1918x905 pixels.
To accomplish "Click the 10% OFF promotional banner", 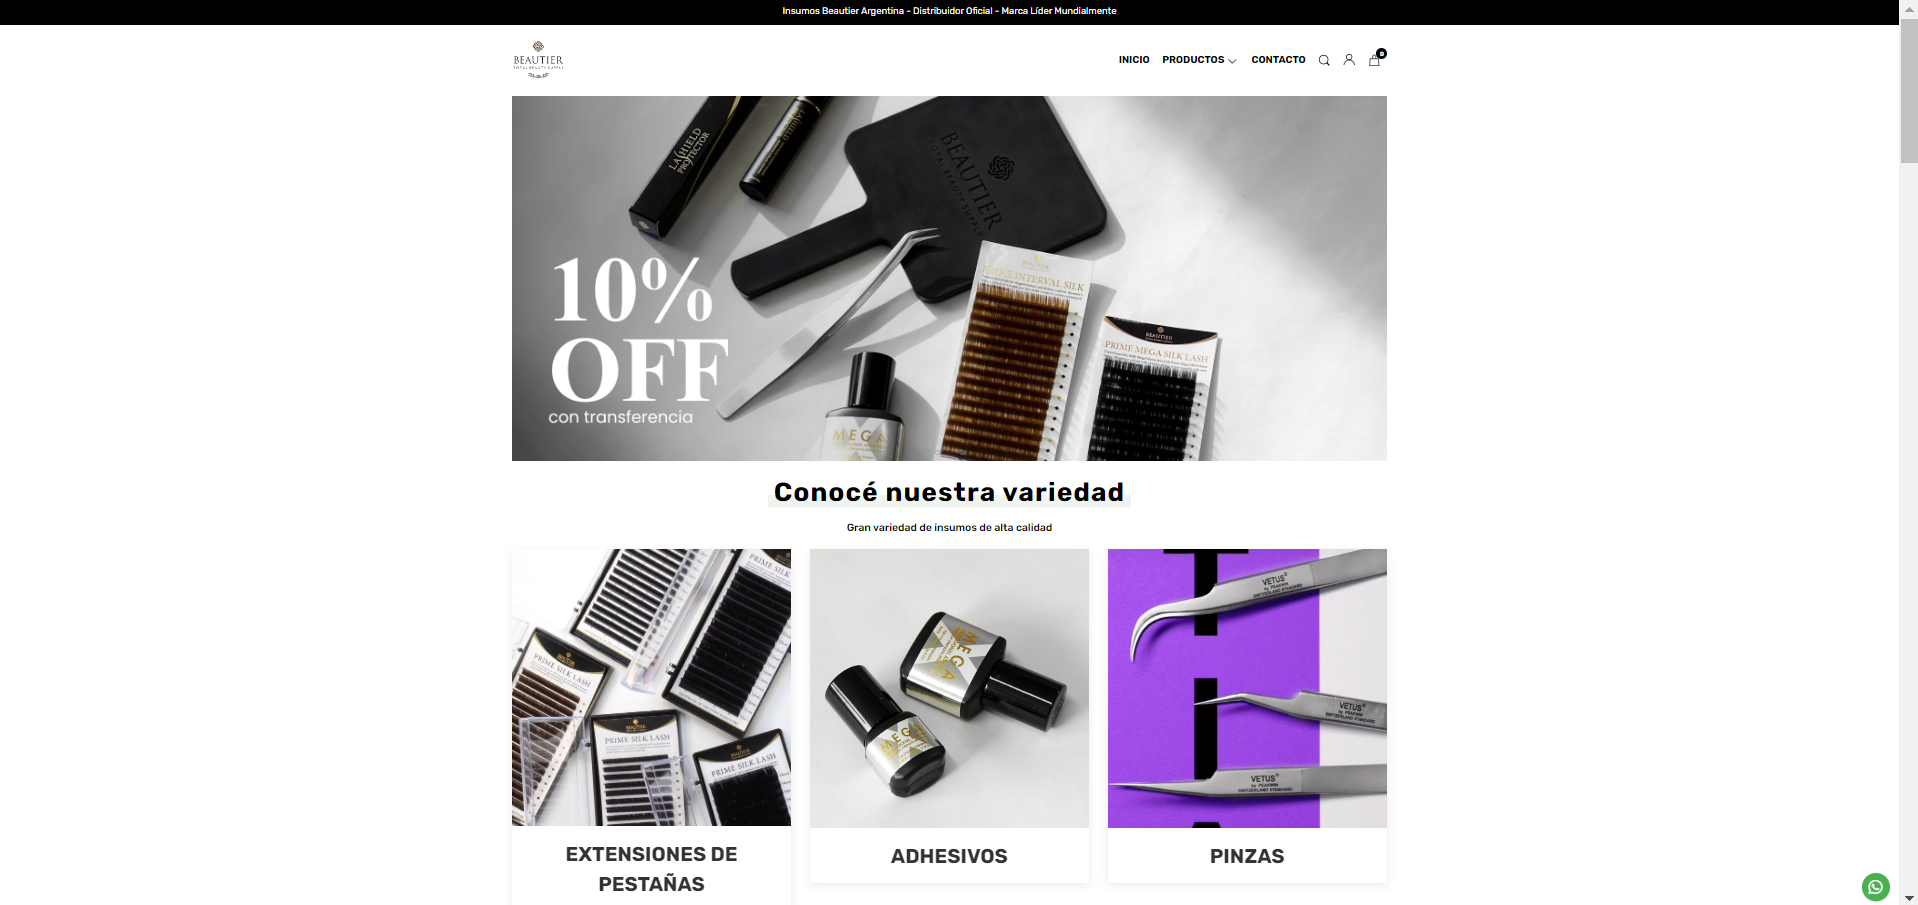I will pos(949,278).
